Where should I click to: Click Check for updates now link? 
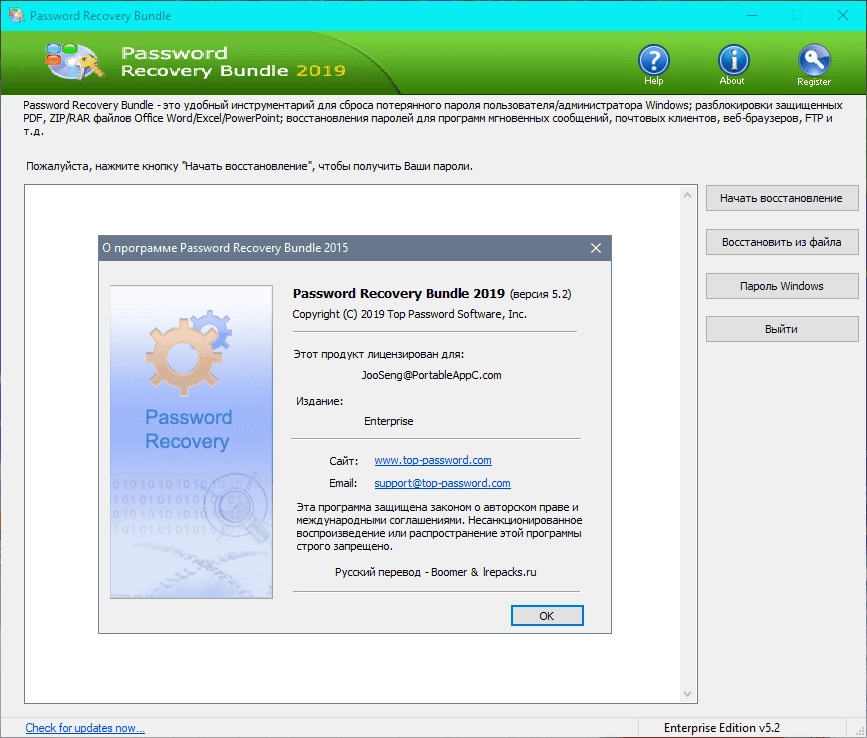pyautogui.click(x=85, y=728)
